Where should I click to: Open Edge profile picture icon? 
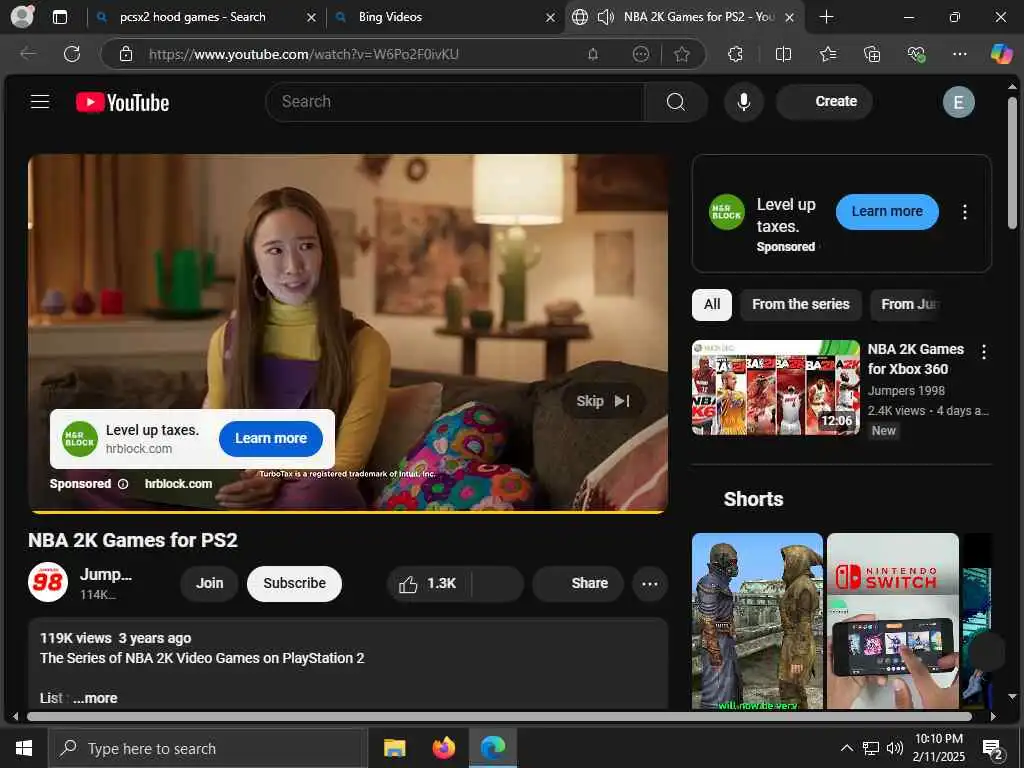(x=23, y=16)
